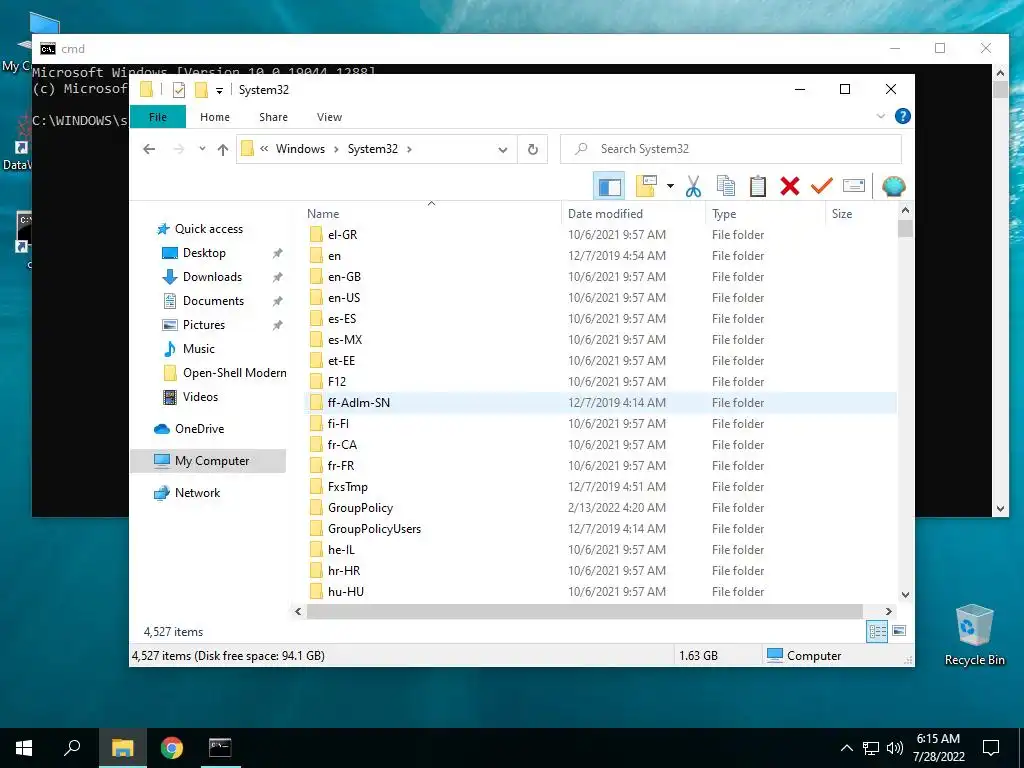Click the Paste clipboard icon
Screen dimensions: 1024x768
point(758,187)
